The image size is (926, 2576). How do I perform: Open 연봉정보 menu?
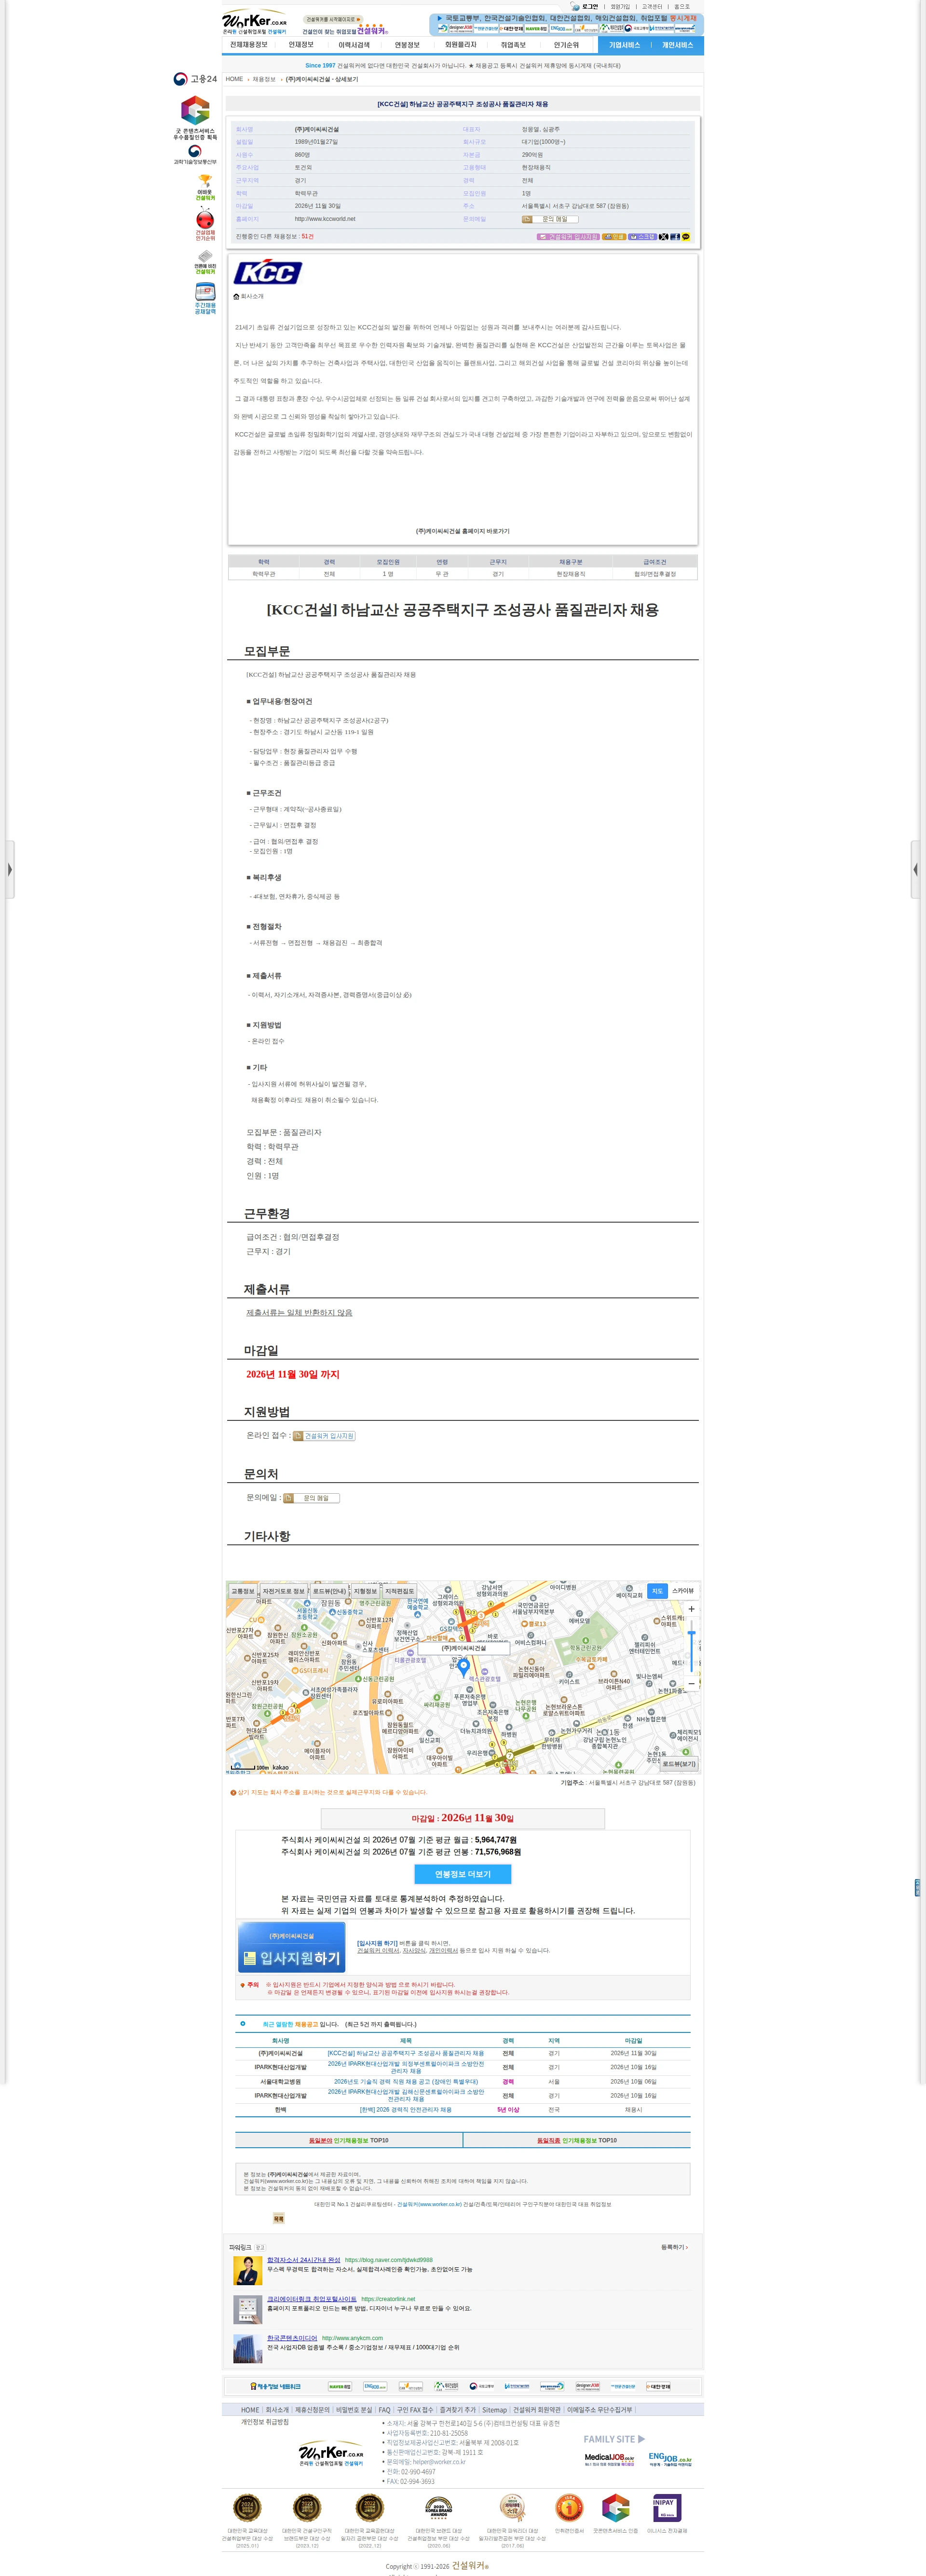pyautogui.click(x=407, y=45)
